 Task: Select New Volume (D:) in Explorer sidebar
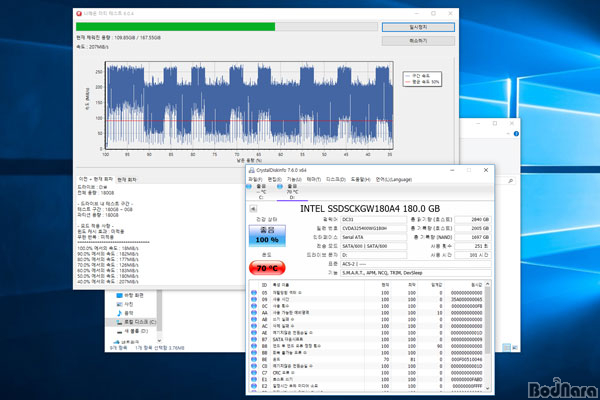tap(132, 331)
